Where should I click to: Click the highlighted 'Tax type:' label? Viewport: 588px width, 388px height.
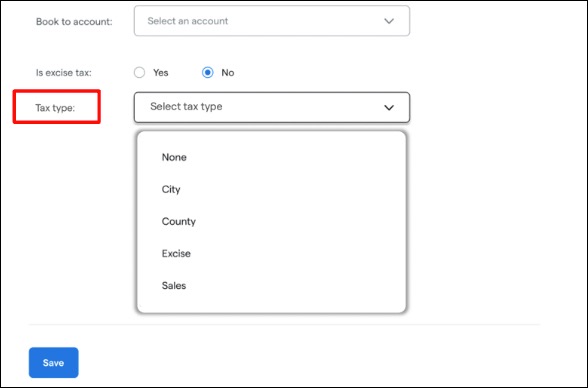tap(55, 108)
